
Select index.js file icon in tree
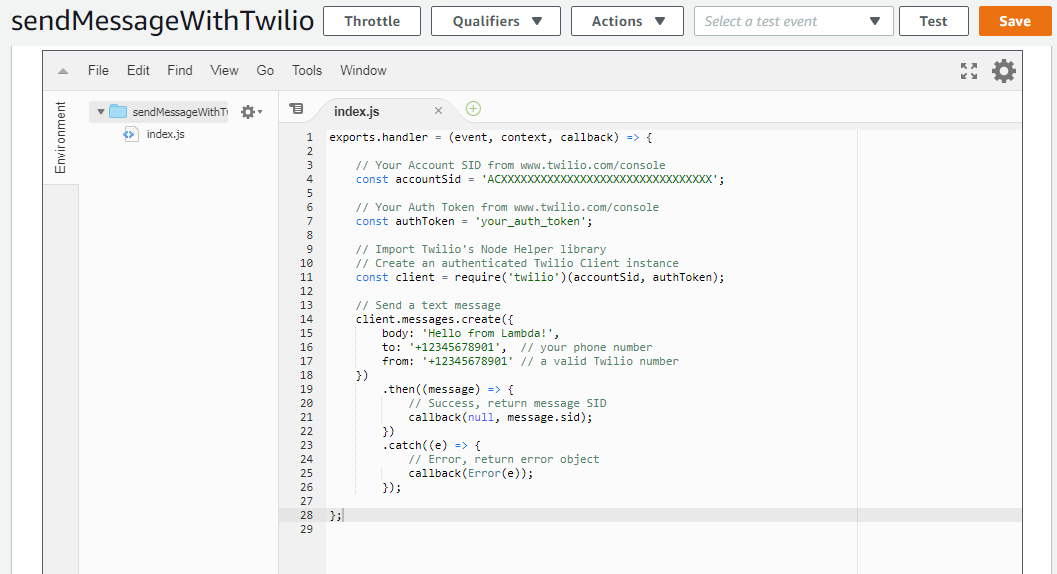tap(129, 134)
